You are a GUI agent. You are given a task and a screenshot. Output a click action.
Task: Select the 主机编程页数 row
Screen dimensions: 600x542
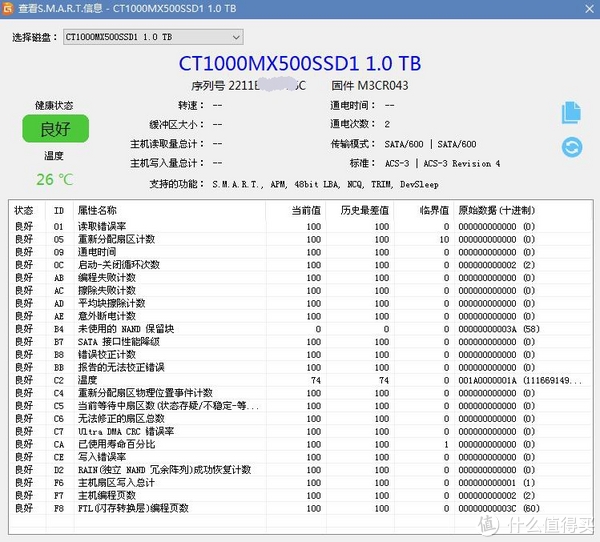(x=300, y=496)
